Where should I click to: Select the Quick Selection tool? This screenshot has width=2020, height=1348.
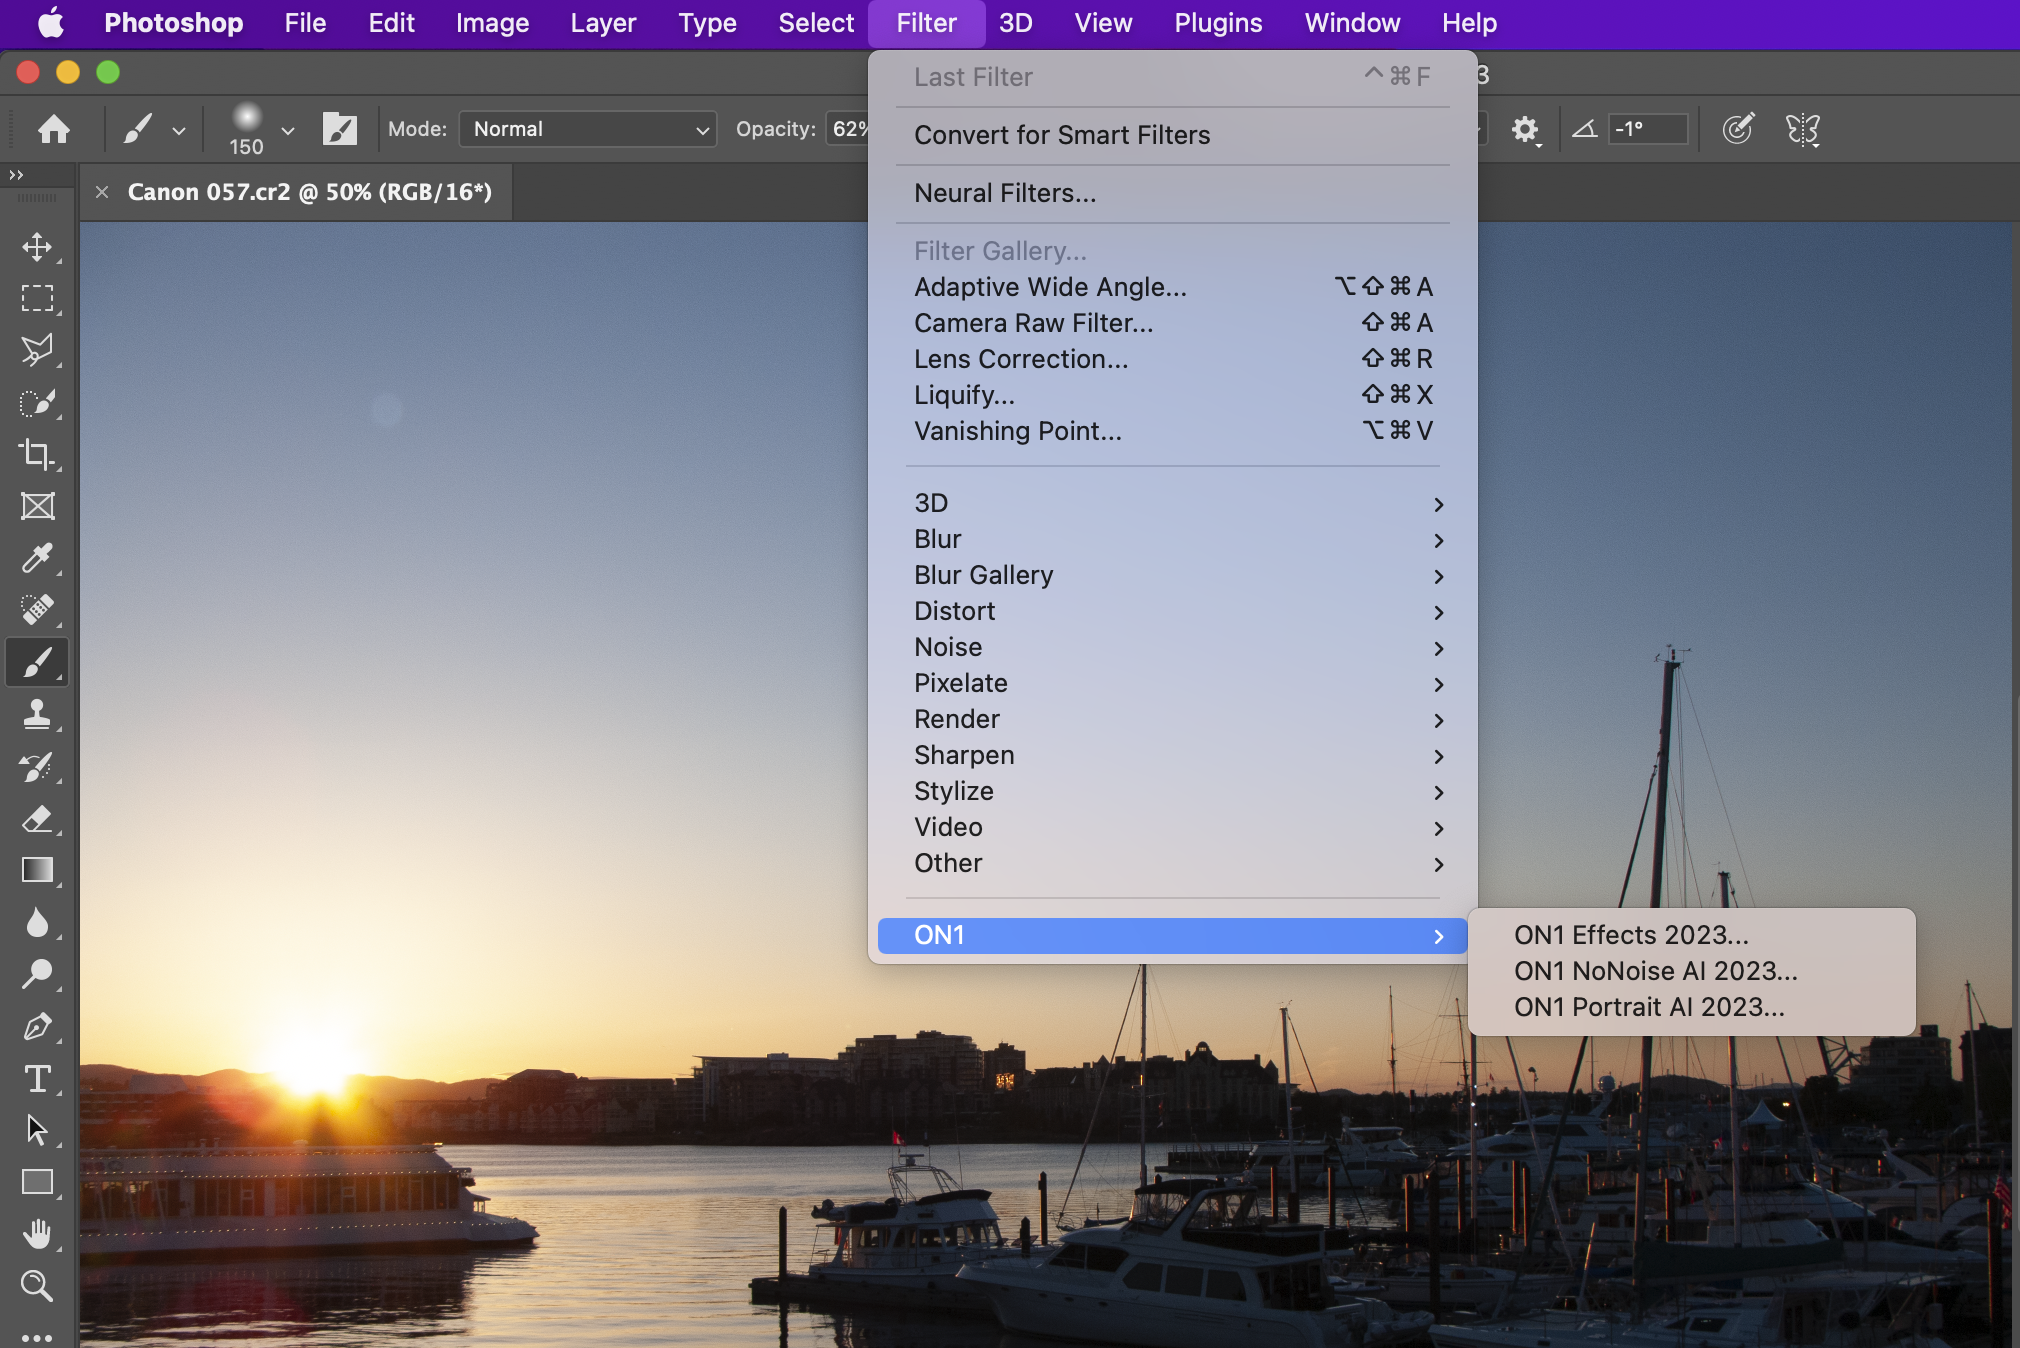pos(37,403)
